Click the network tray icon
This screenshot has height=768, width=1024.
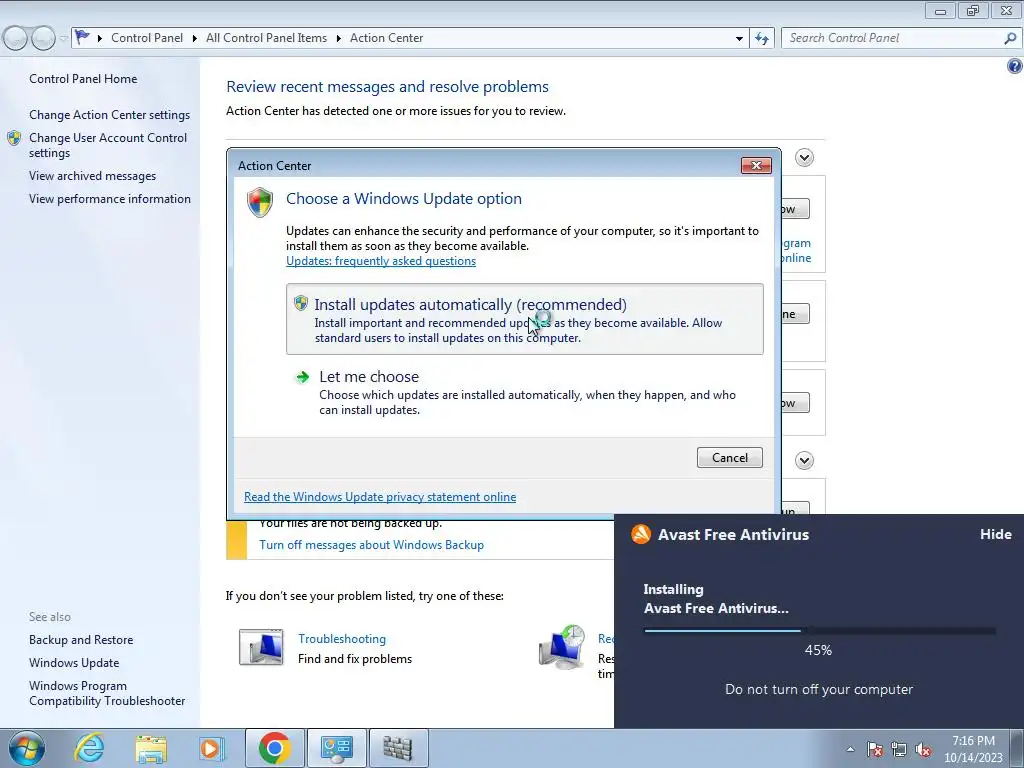tap(899, 749)
